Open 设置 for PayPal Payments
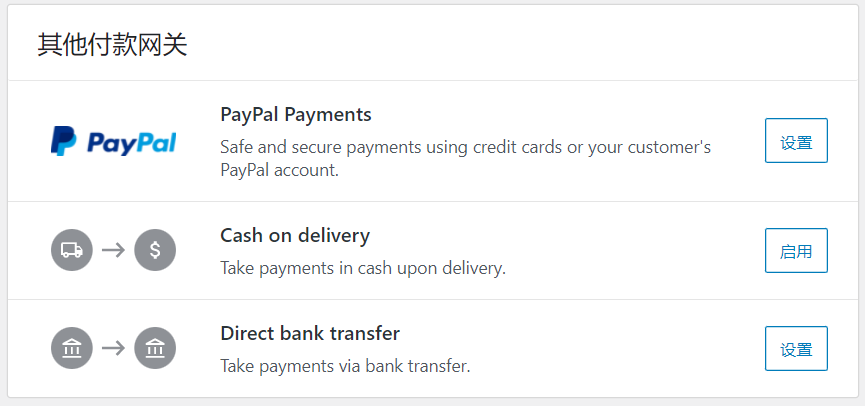 click(796, 141)
